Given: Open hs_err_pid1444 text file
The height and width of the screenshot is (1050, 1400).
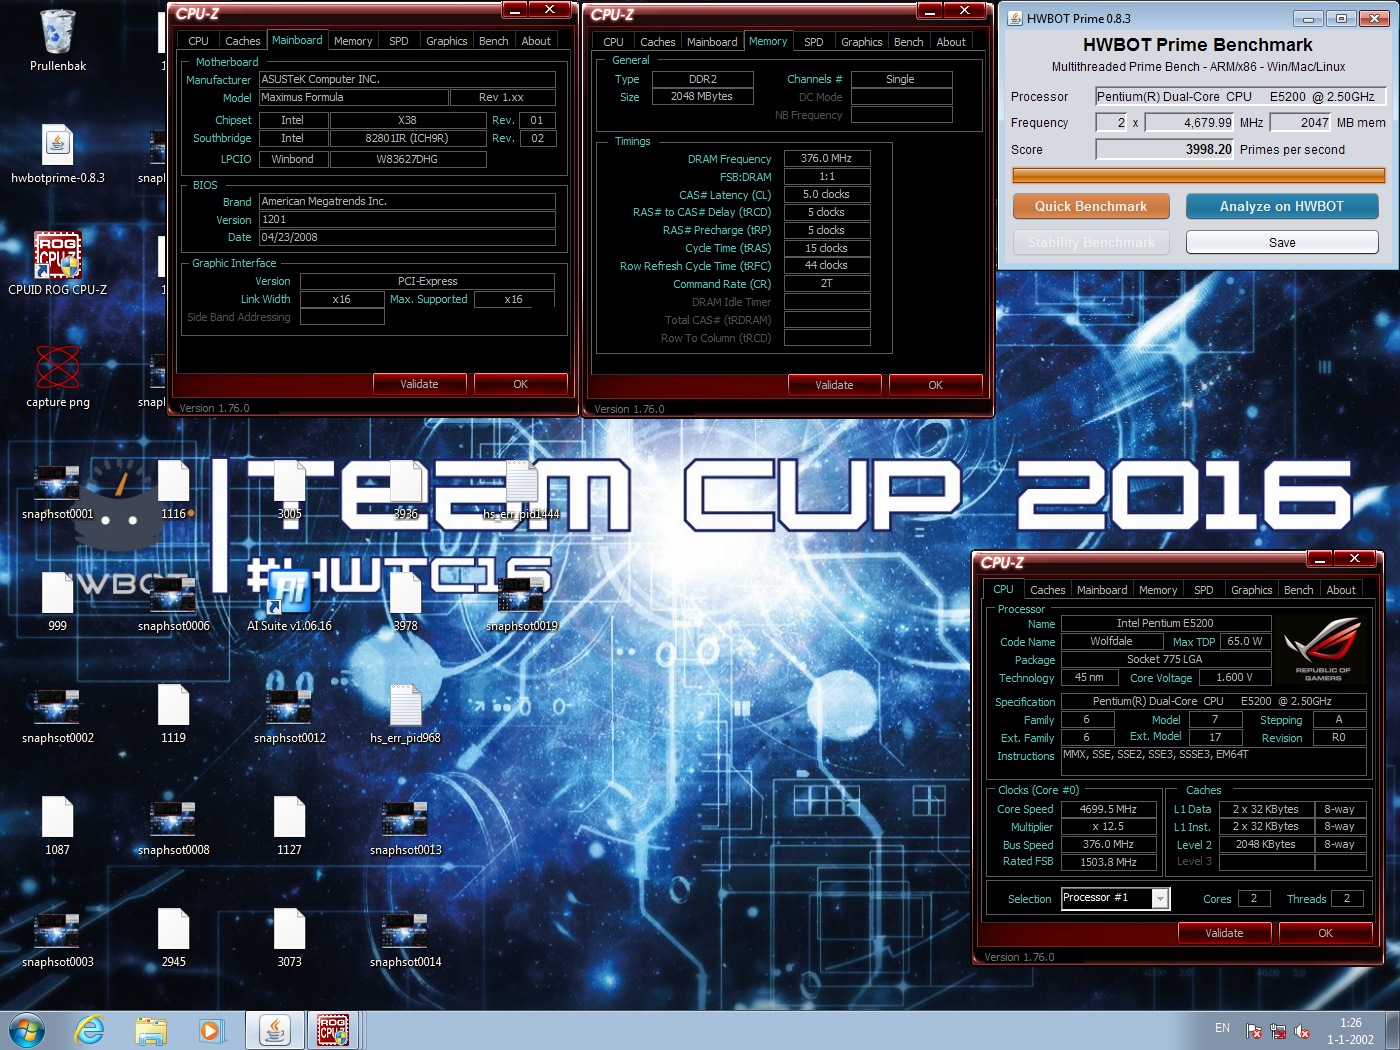Looking at the screenshot, I should [522, 490].
